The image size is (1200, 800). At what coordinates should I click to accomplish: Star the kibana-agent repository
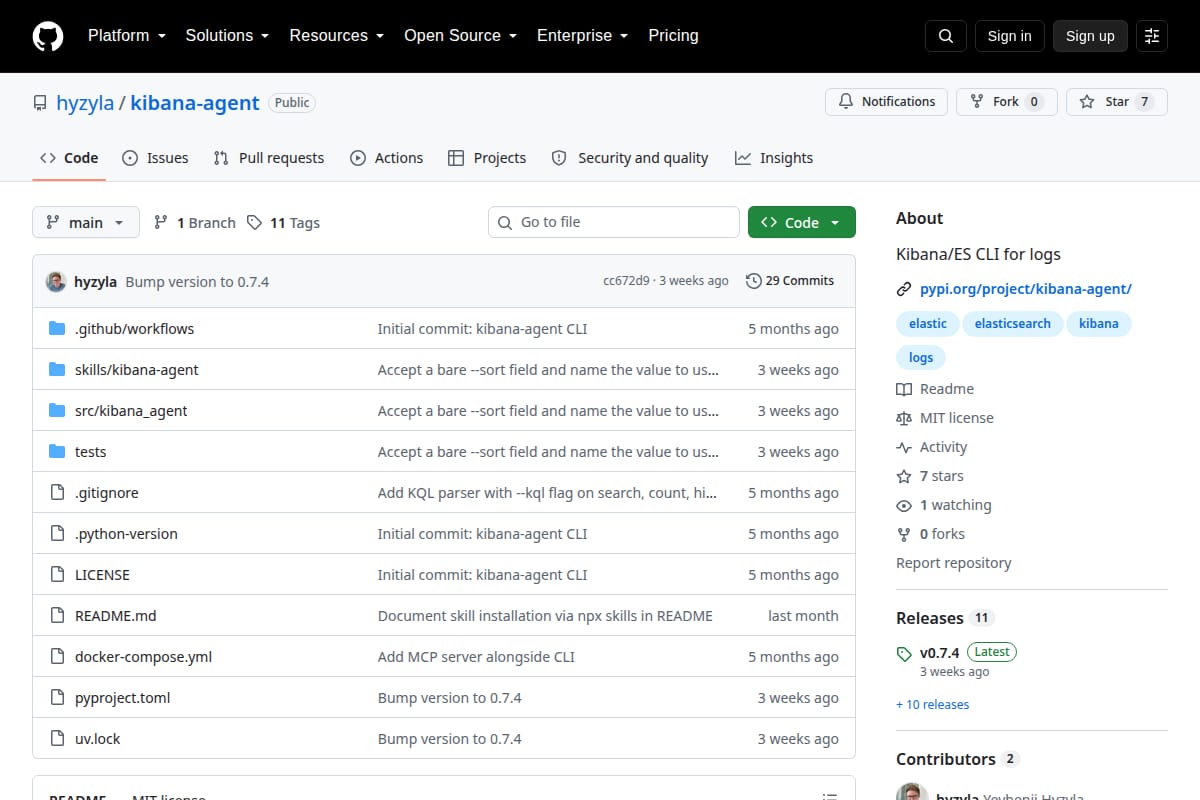coord(1116,102)
